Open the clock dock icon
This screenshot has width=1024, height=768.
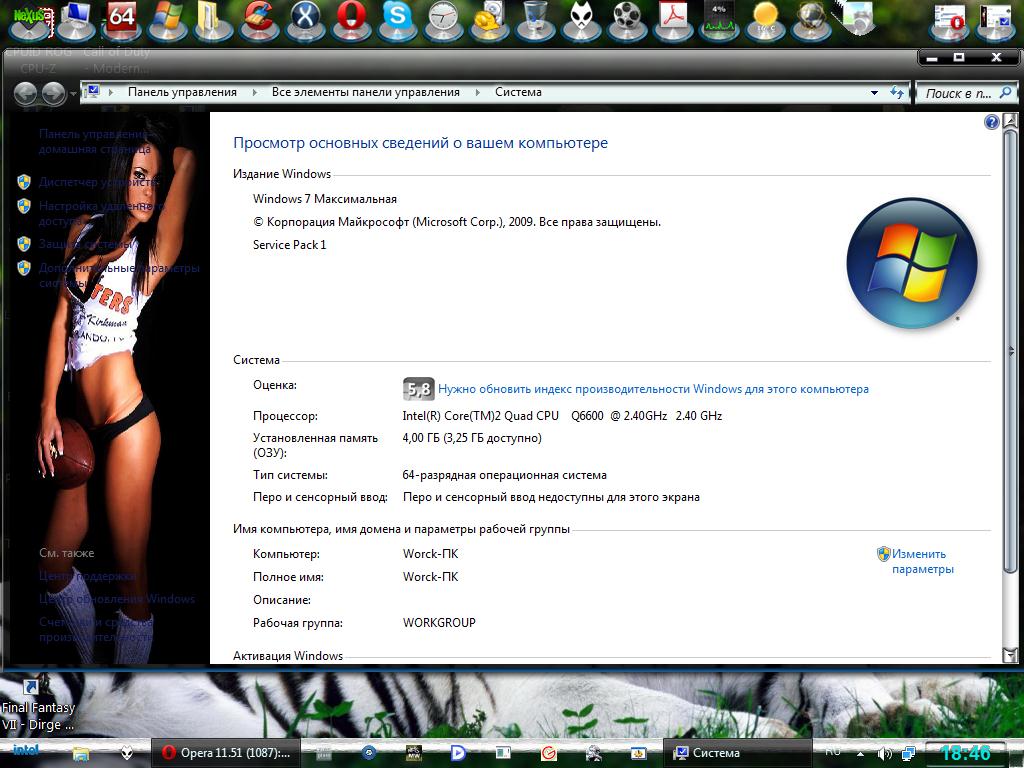pos(443,20)
